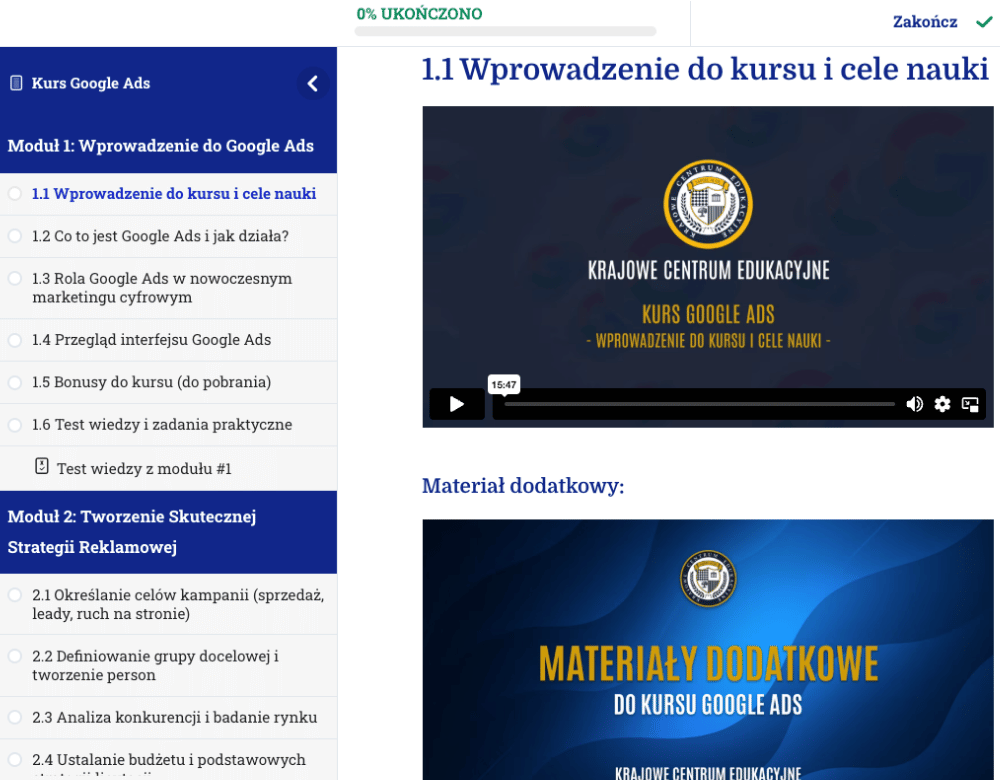Image resolution: width=1000 pixels, height=780 pixels.
Task: Click the green checkmark beside Zakończ
Action: (984, 22)
